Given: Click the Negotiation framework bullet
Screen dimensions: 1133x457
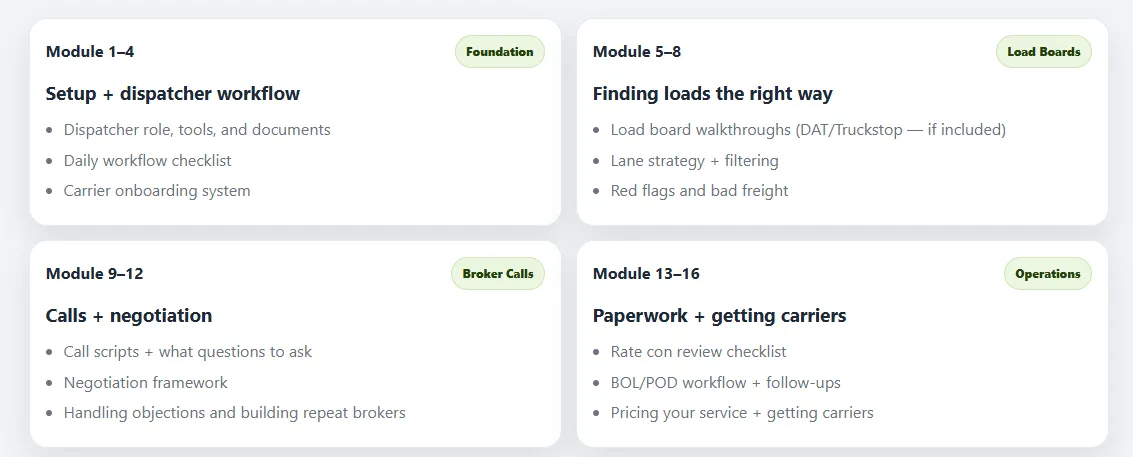Looking at the screenshot, I should (x=145, y=383).
